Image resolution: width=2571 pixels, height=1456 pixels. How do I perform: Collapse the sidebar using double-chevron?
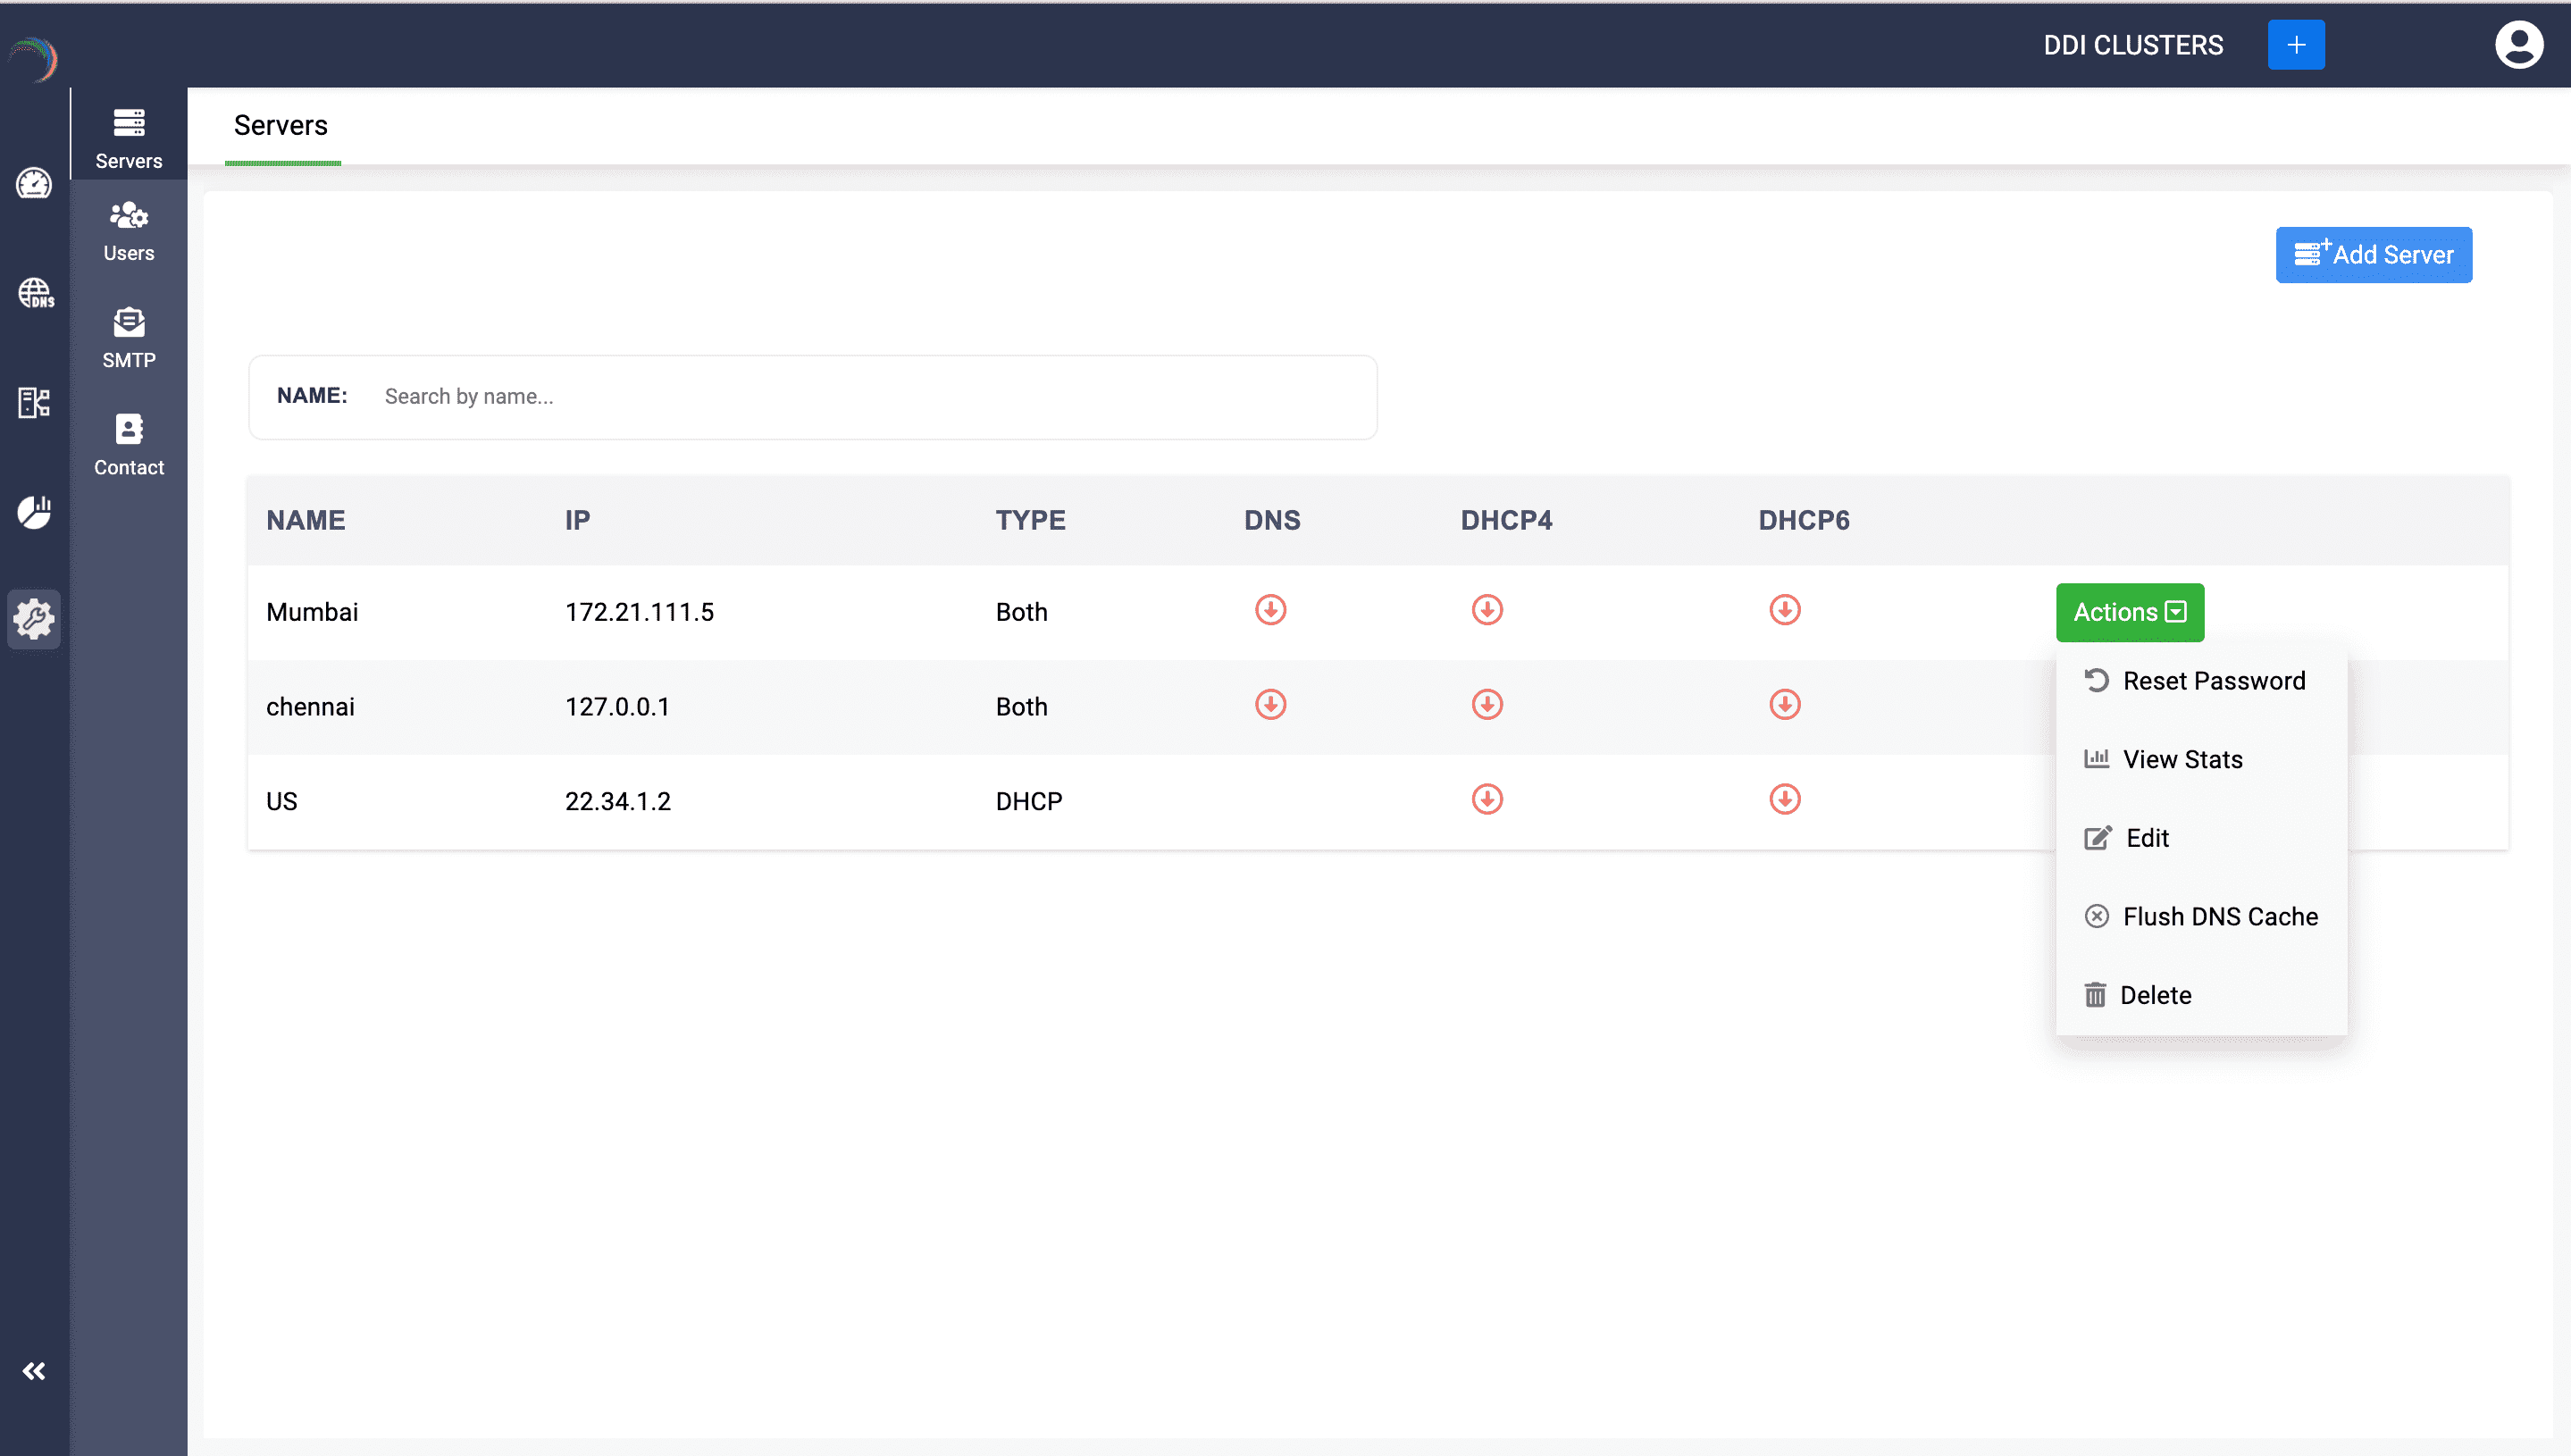tap(34, 1371)
